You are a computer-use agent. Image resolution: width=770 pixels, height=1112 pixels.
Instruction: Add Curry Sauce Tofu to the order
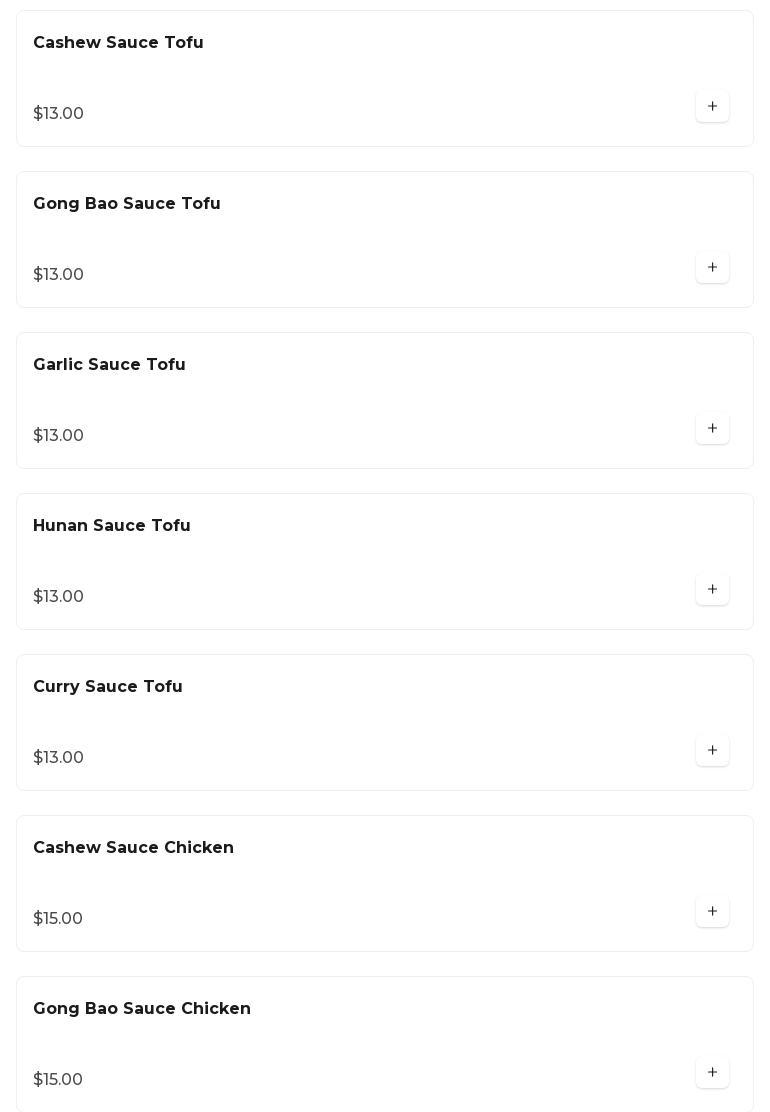(x=712, y=751)
